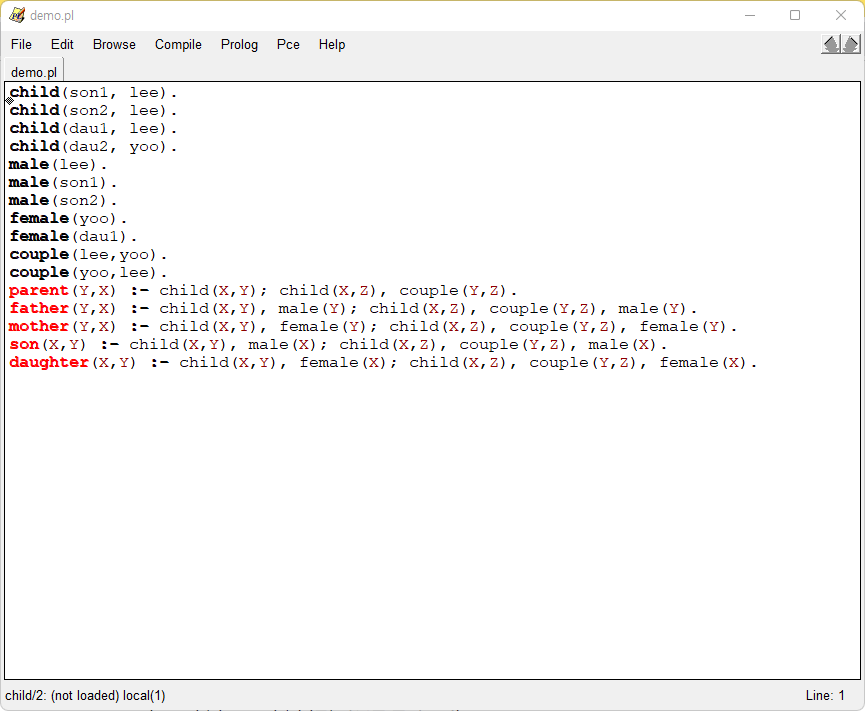The width and height of the screenshot is (865, 711).
Task: Click couple(Y,Z) in the parent rule
Action: [453, 291]
